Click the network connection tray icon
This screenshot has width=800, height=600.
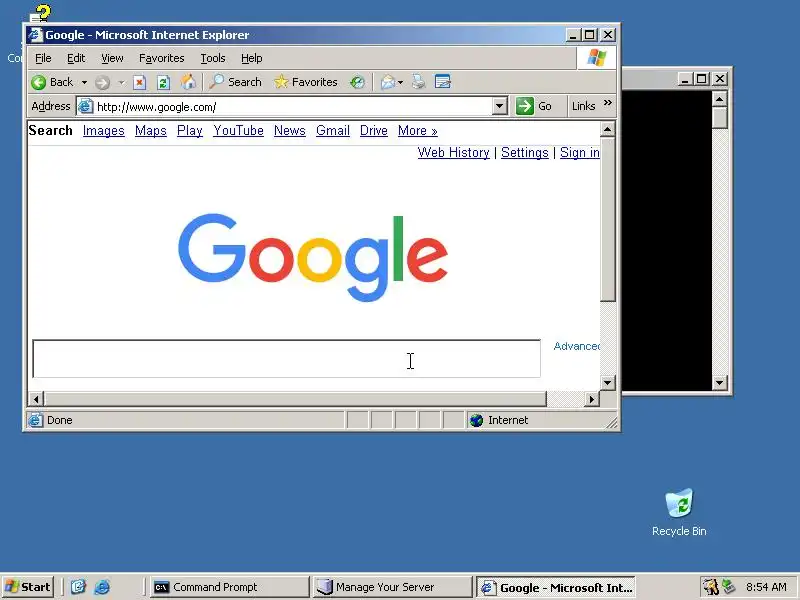click(729, 586)
